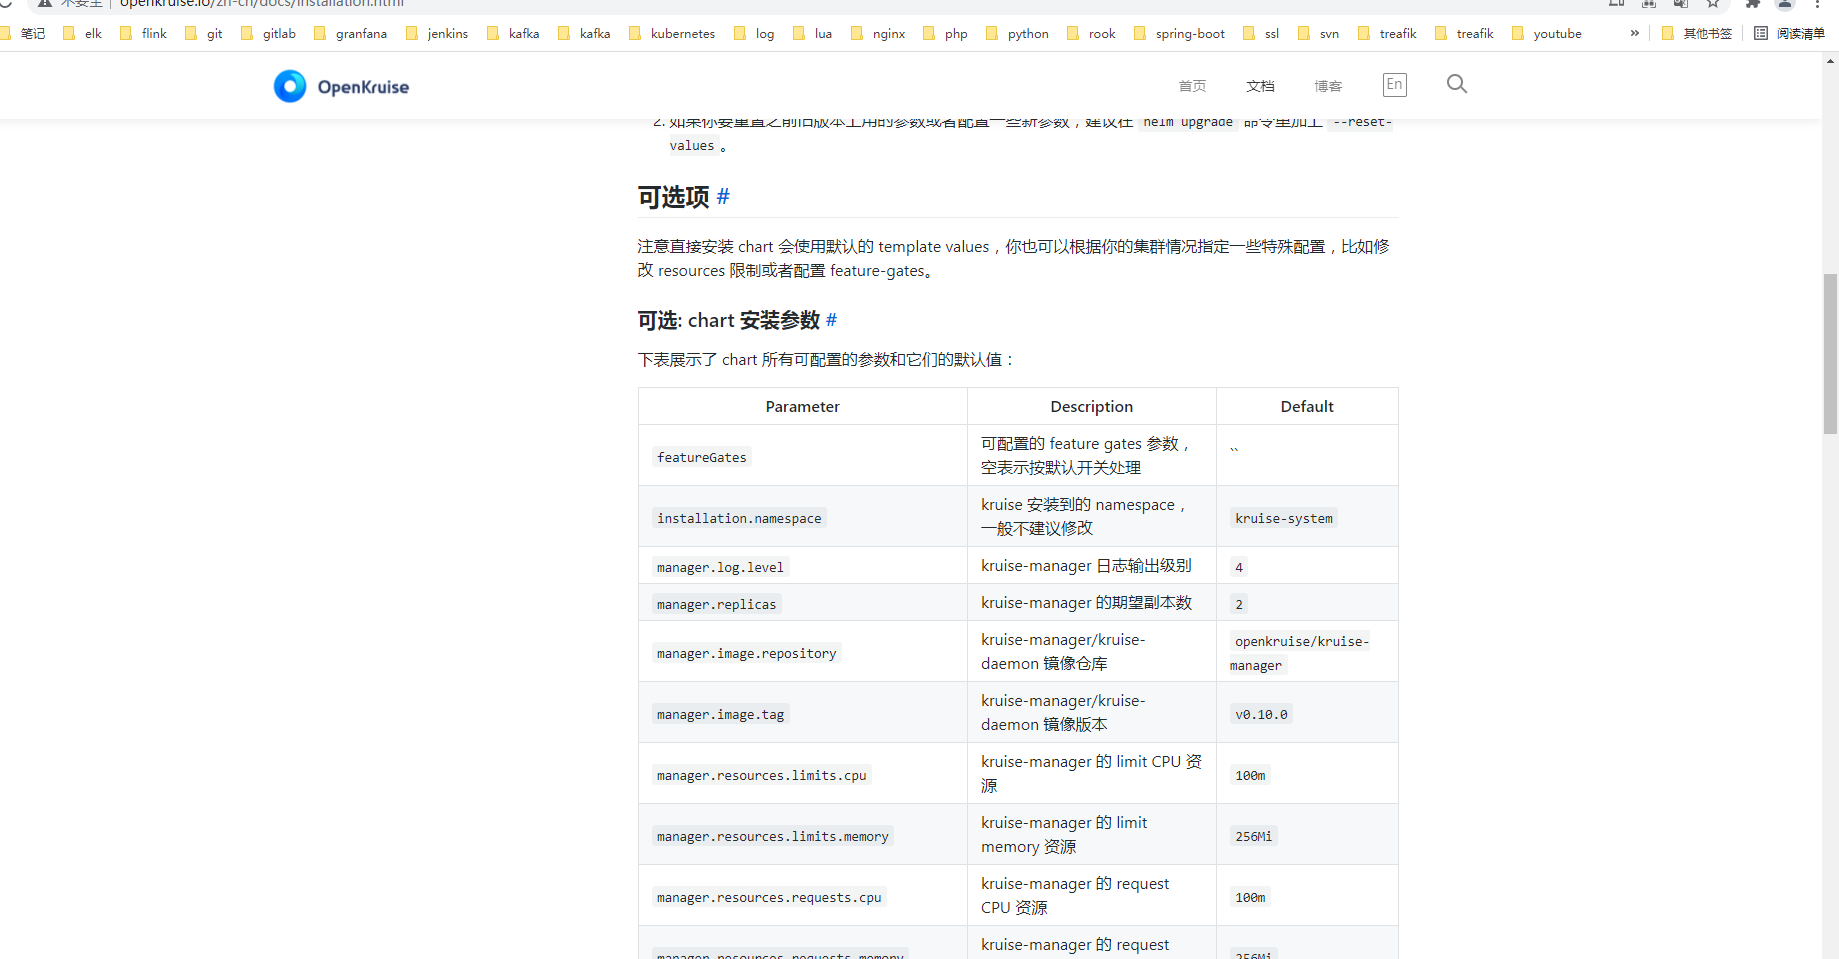Open the 阅读清单 reading list

[x=1790, y=33]
